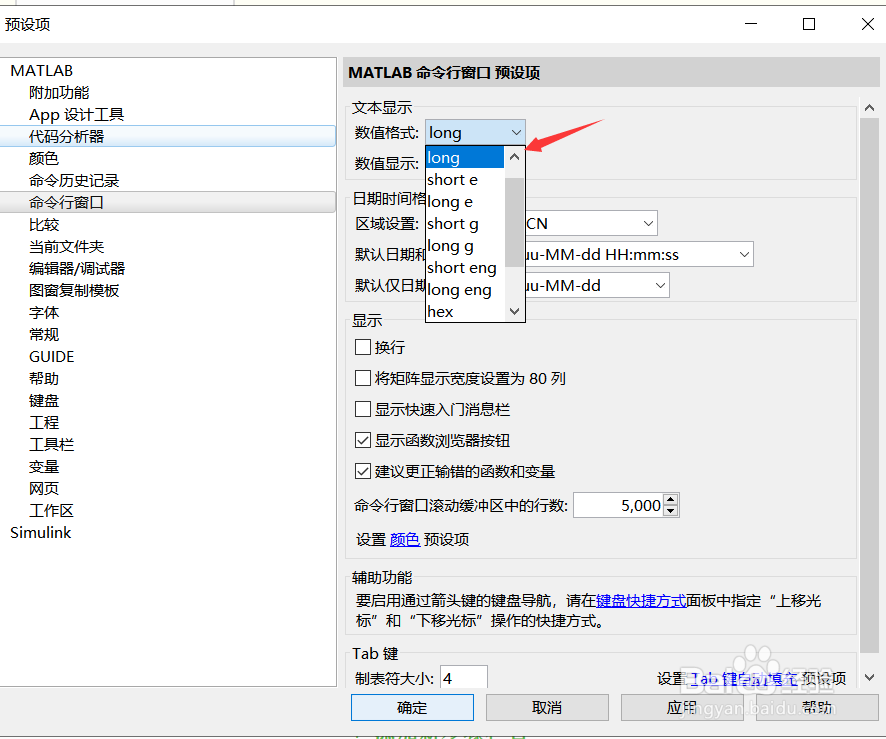Screen dimensions: 886x739
Task: Select 代码分析器 in the tree
Action: click(x=168, y=136)
